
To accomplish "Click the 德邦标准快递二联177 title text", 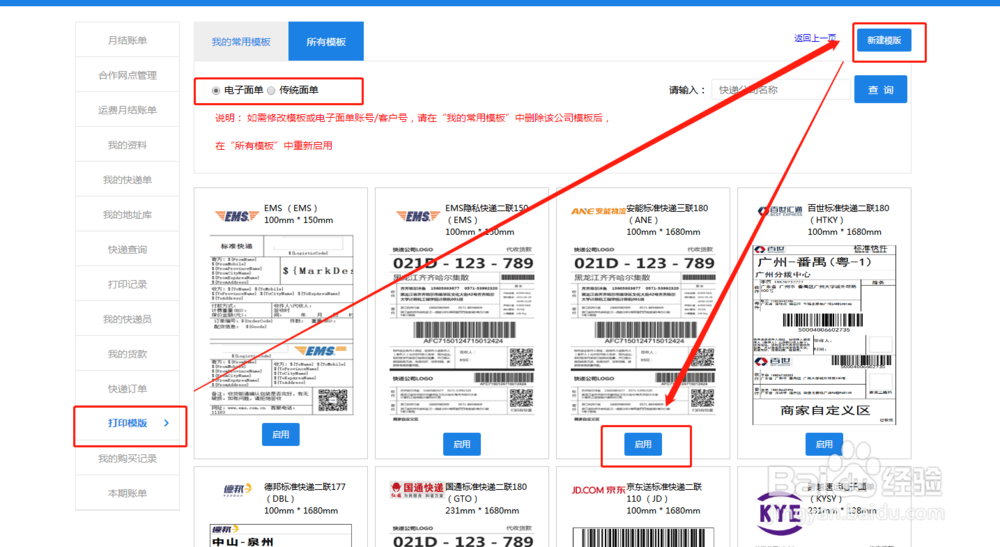I will (305, 487).
